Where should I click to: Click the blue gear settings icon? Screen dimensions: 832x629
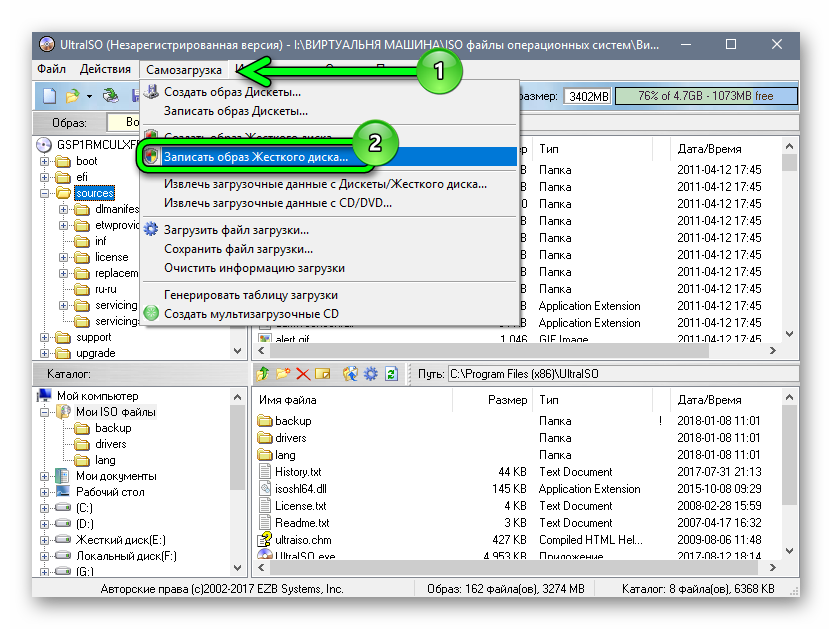pyautogui.click(x=370, y=374)
